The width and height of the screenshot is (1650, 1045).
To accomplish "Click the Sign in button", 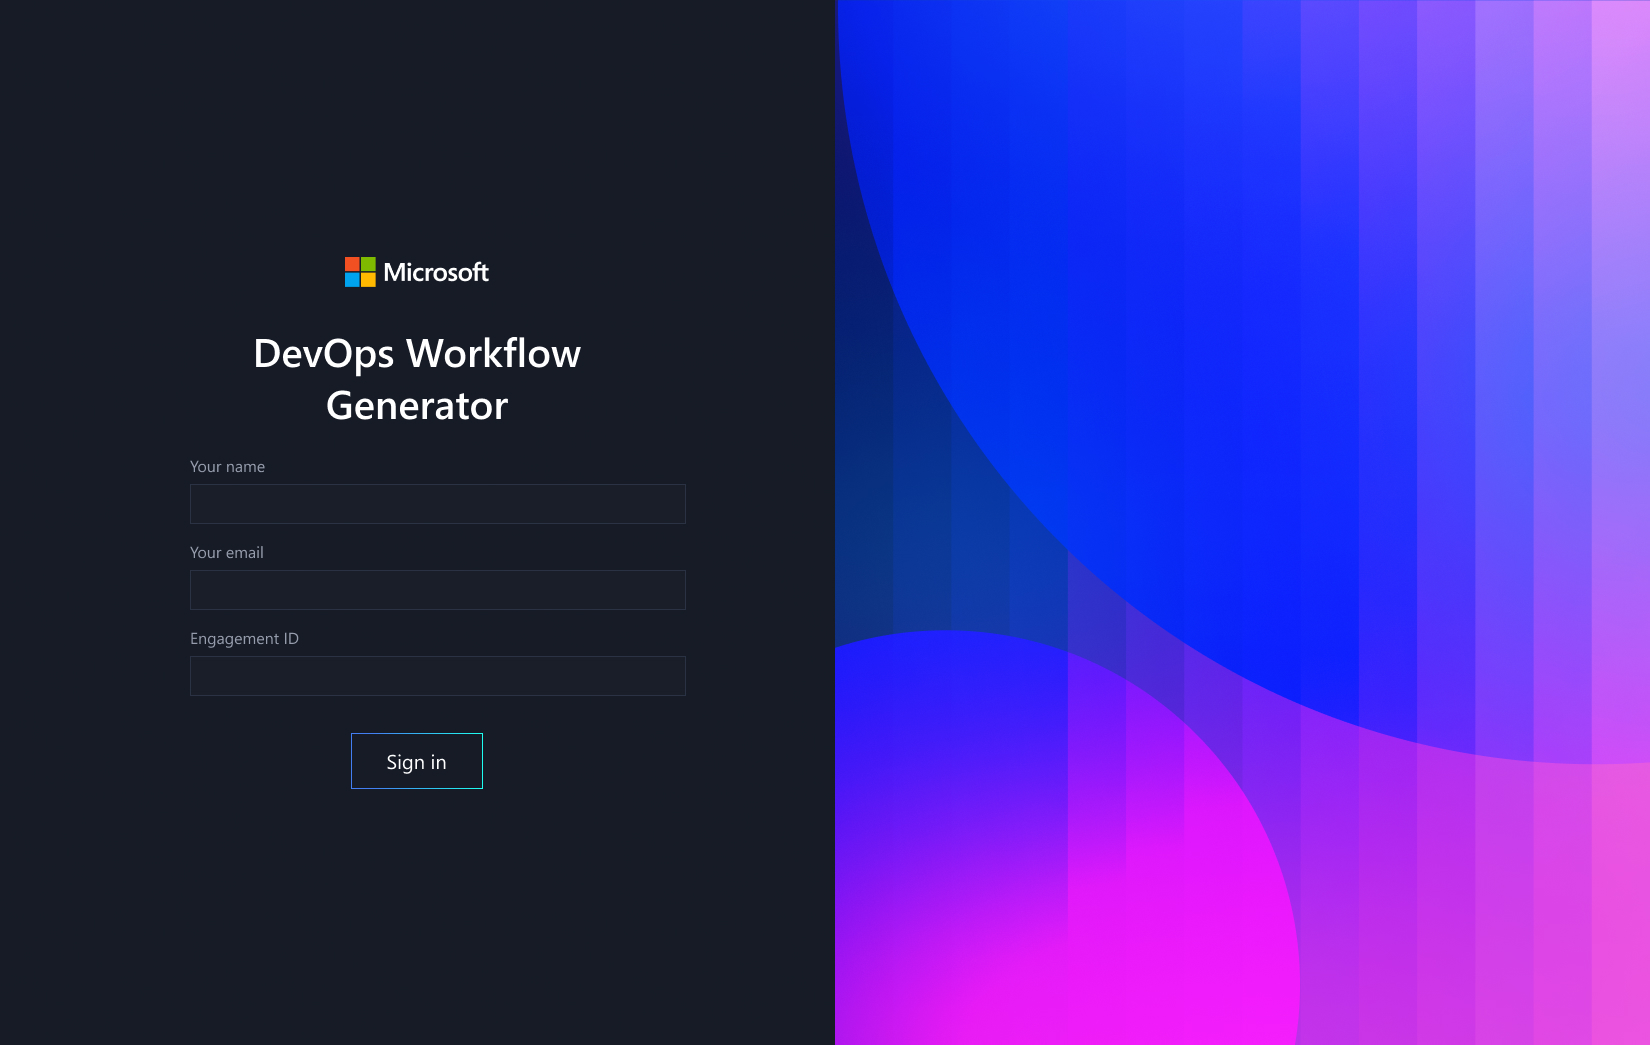I will (x=417, y=761).
